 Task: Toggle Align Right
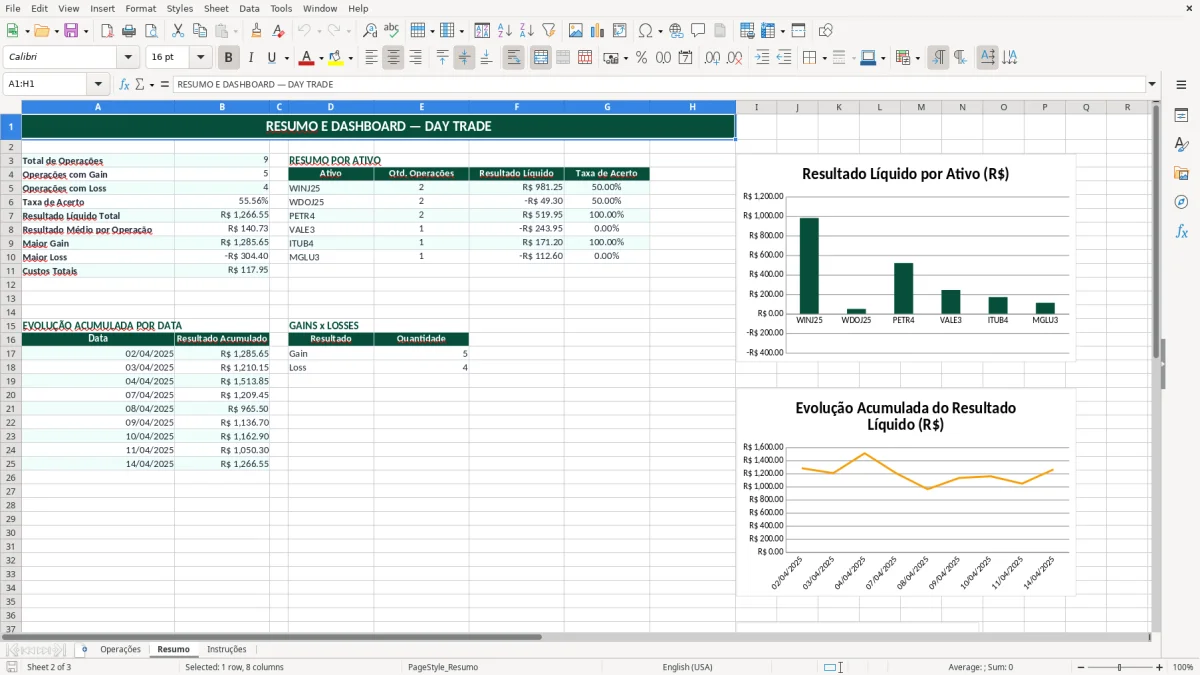point(415,58)
